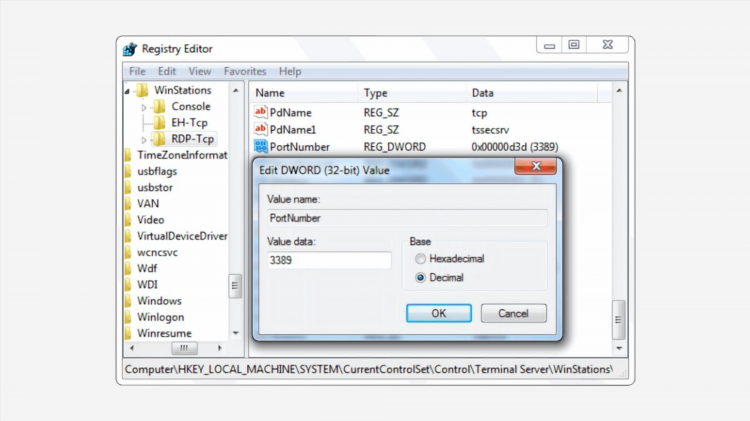Select the WDI key
Image resolution: width=750 pixels, height=421 pixels.
pyautogui.click(x=147, y=285)
